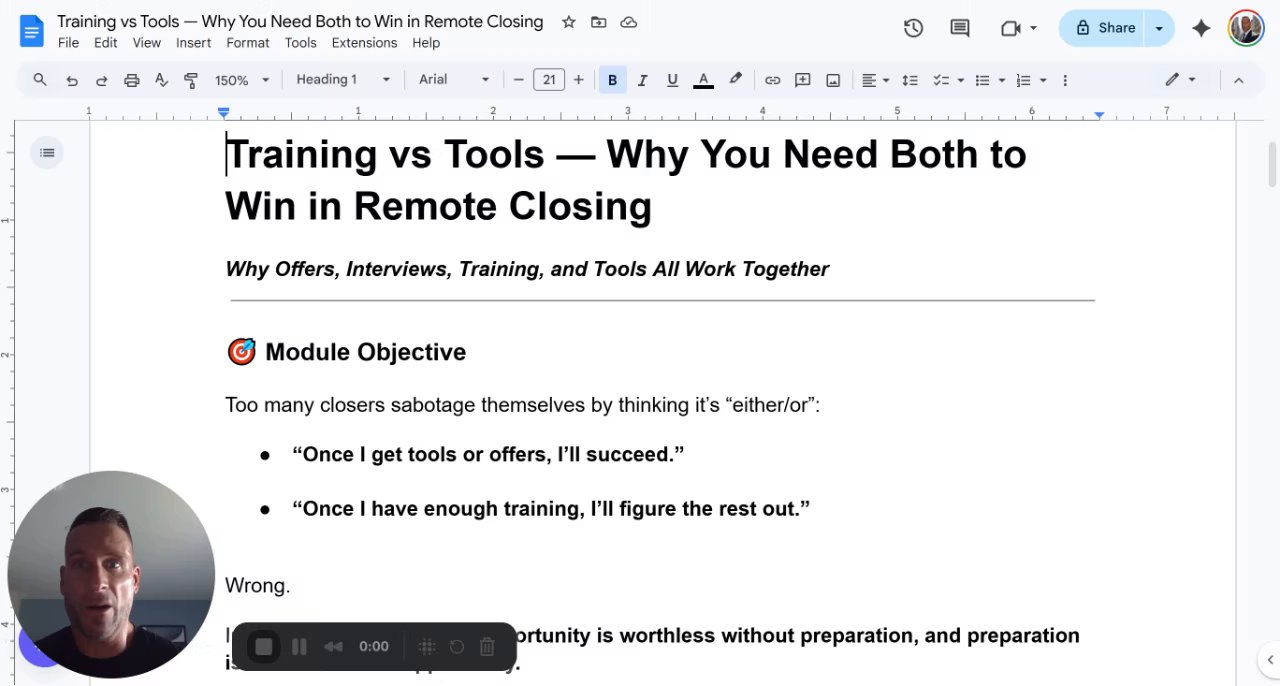Open Share options dropdown arrow

[x=1159, y=28]
